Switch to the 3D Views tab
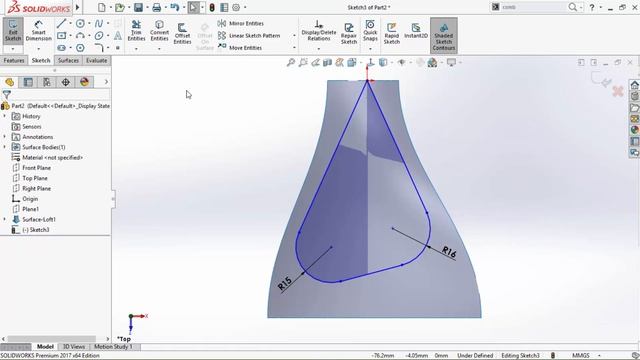640x360 pixels. tap(73, 347)
